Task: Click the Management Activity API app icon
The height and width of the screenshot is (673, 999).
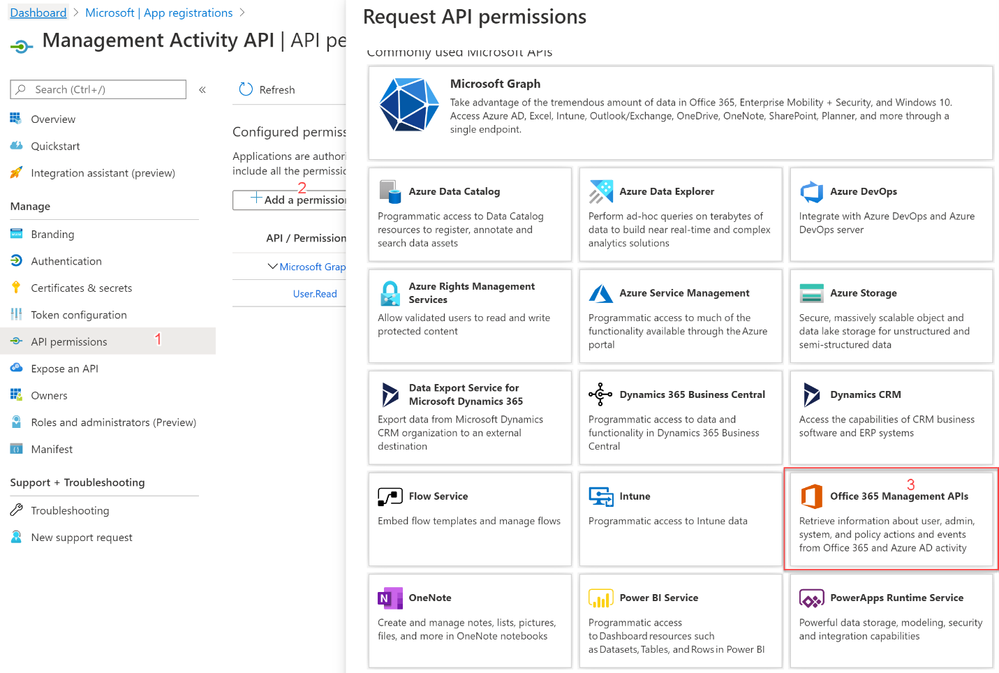Action: tap(21, 46)
